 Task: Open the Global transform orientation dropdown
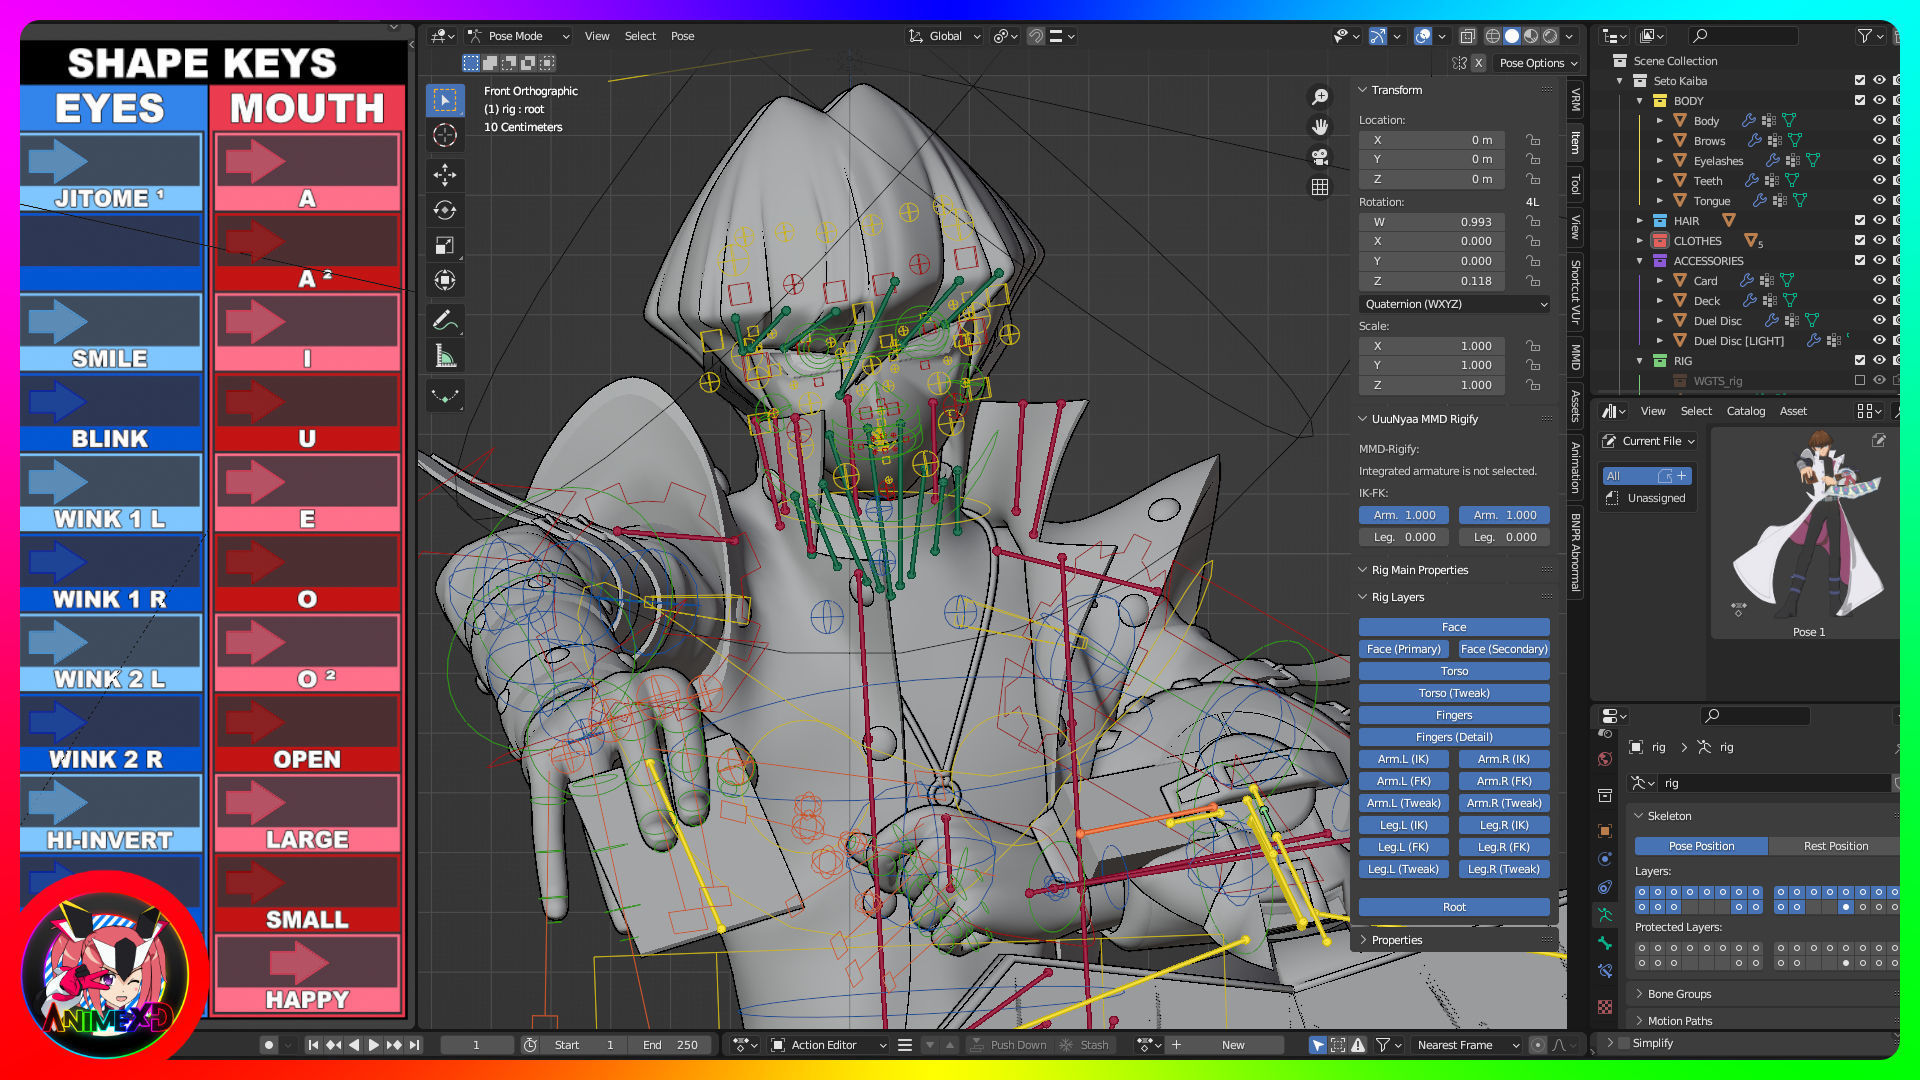tap(944, 36)
